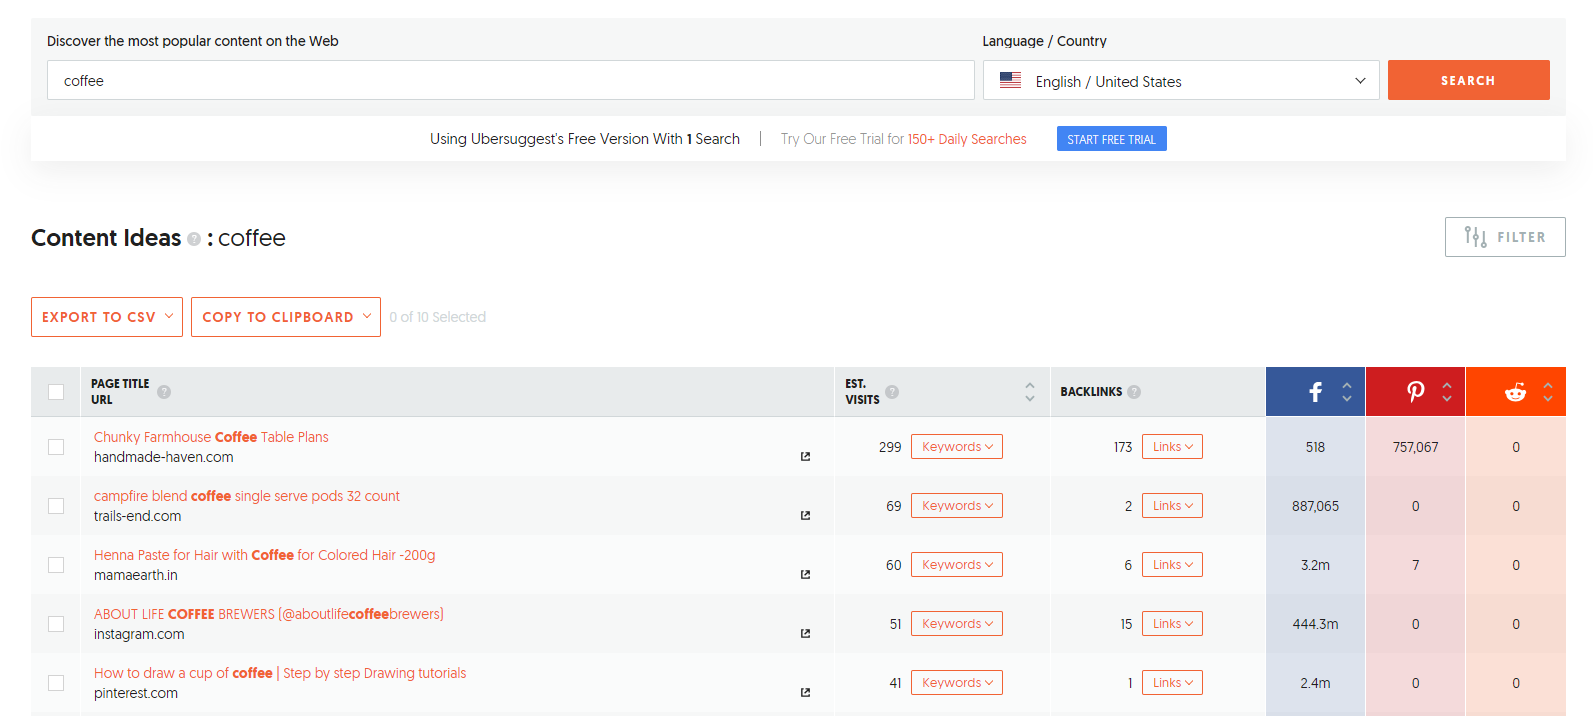Expand Links for mamaearth.in row
The image size is (1593, 716).
pyautogui.click(x=1172, y=565)
